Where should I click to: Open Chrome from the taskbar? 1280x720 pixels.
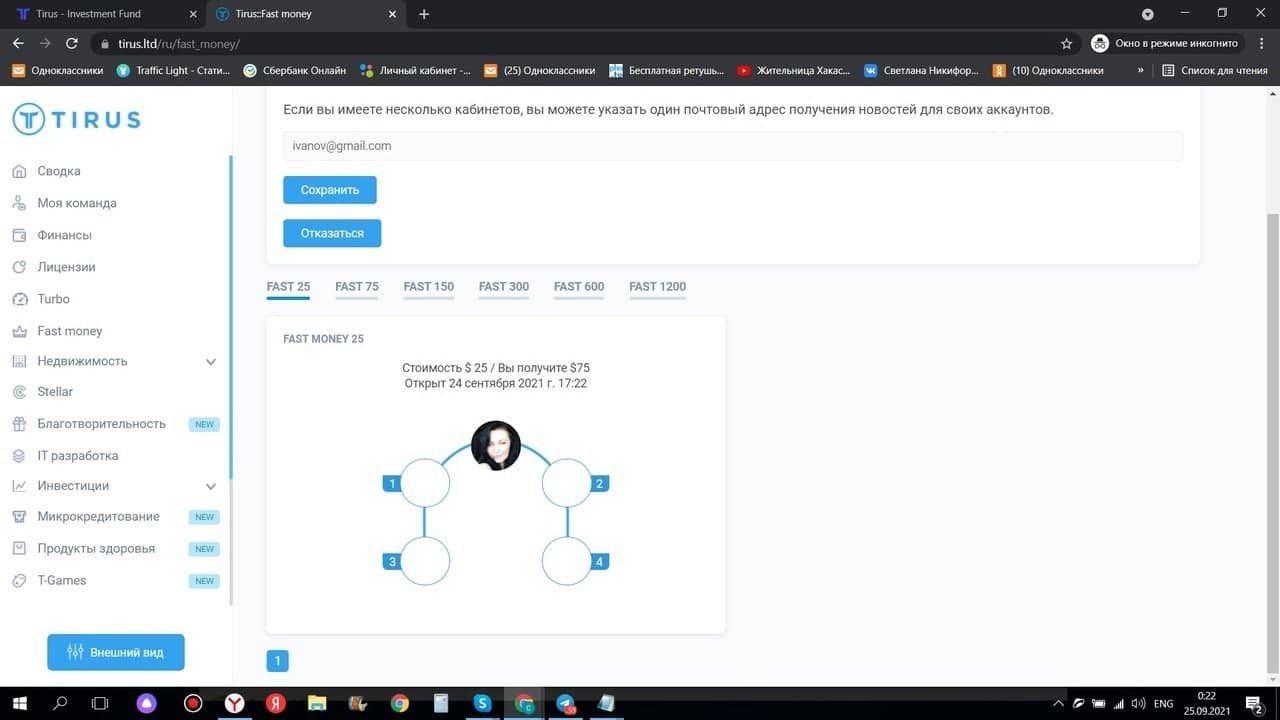click(x=400, y=703)
